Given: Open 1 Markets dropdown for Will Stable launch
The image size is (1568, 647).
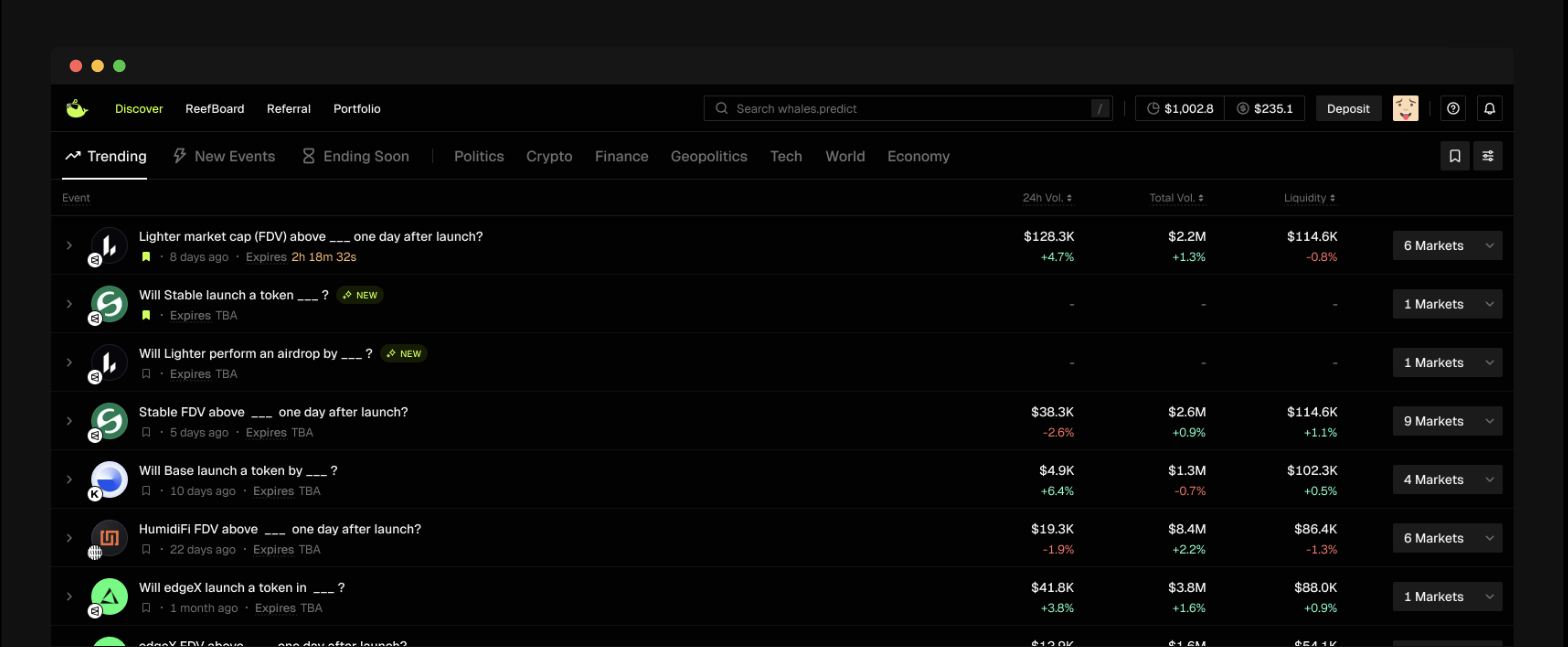Looking at the screenshot, I should 1447,304.
